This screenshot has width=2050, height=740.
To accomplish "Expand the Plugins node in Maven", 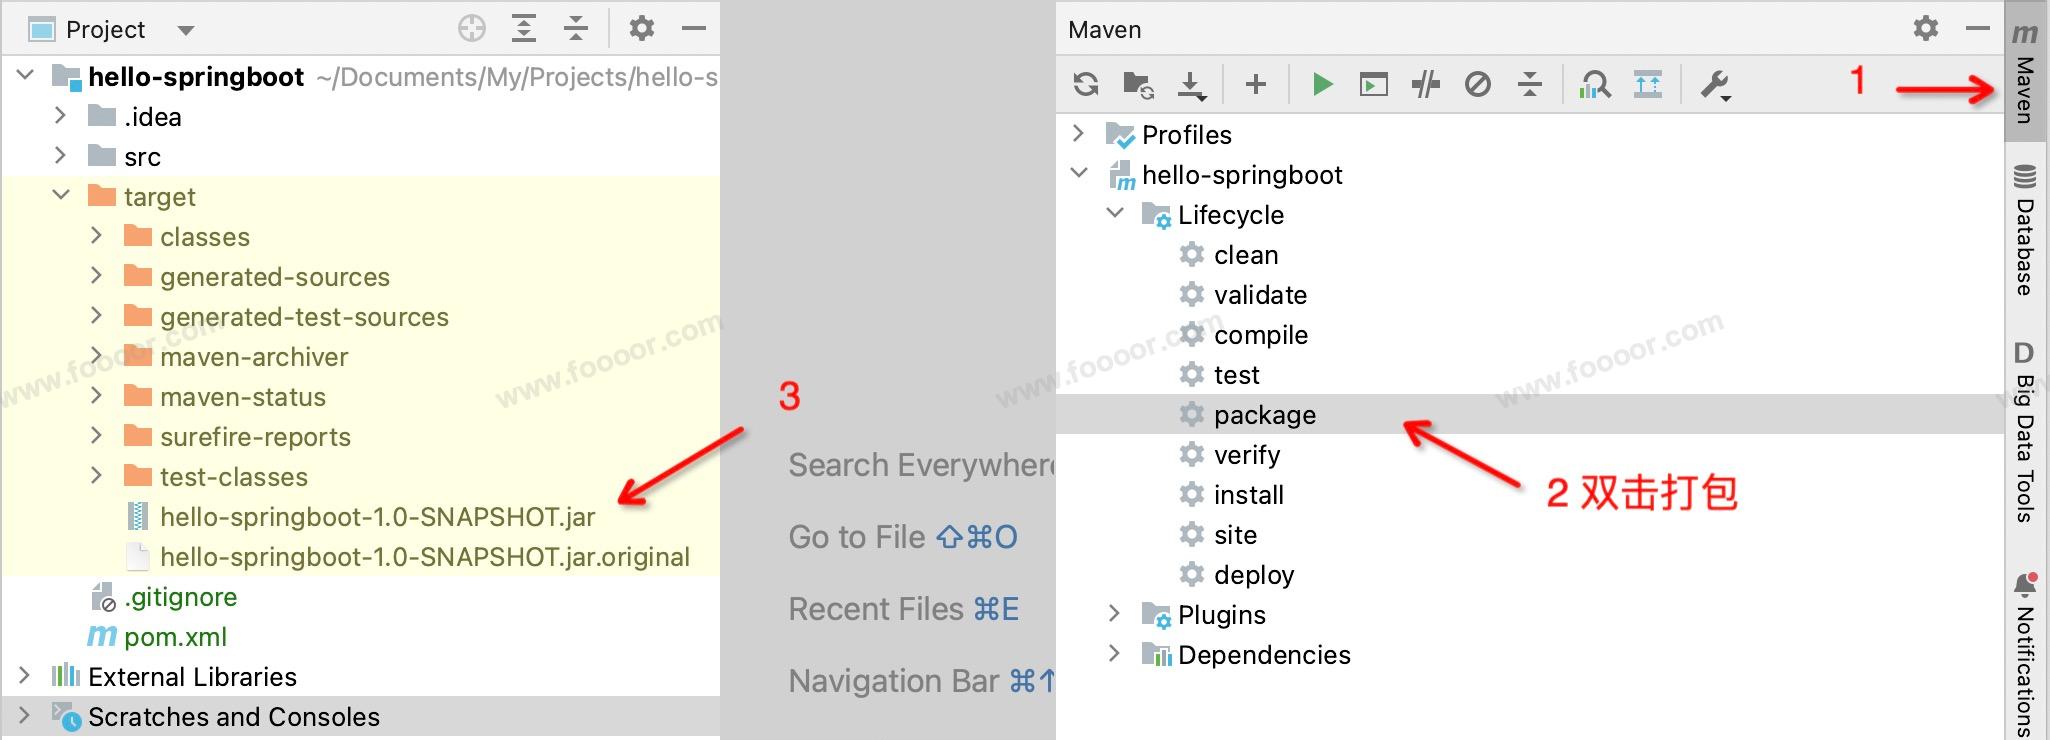I will coord(1114,614).
